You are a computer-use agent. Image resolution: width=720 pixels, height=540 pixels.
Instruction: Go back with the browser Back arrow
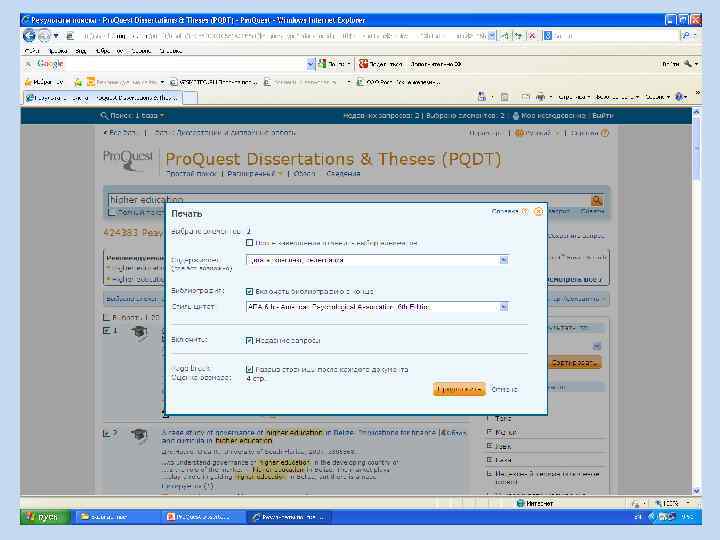point(29,35)
